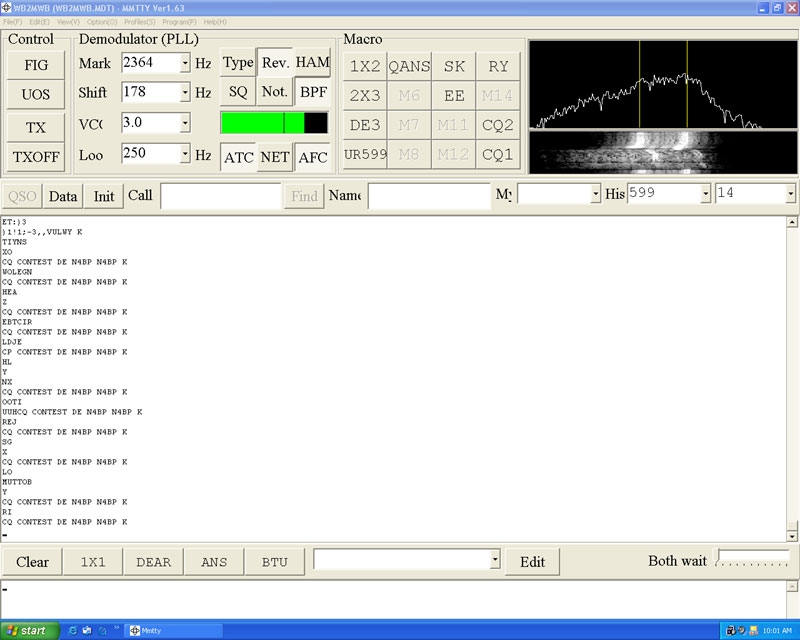Toggle the FIG control button
Screen dimensions: 800x640
[36, 65]
